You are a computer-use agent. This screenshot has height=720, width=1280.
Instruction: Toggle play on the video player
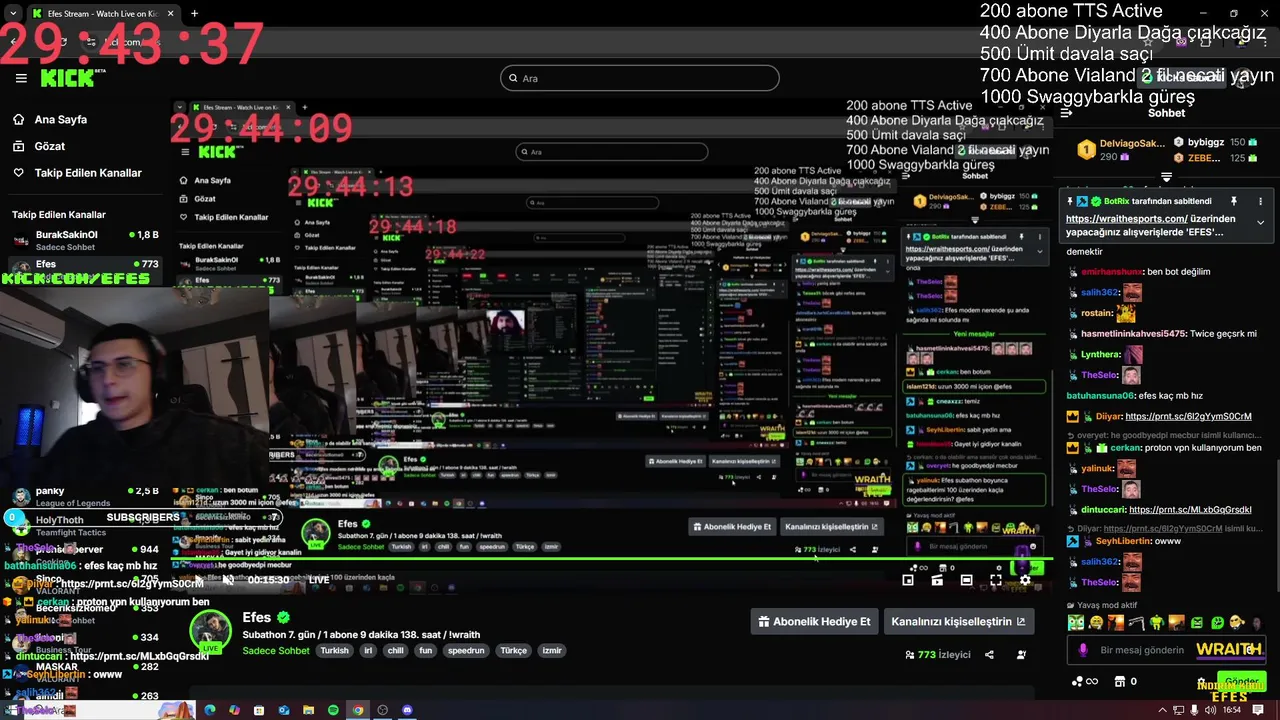coord(198,580)
